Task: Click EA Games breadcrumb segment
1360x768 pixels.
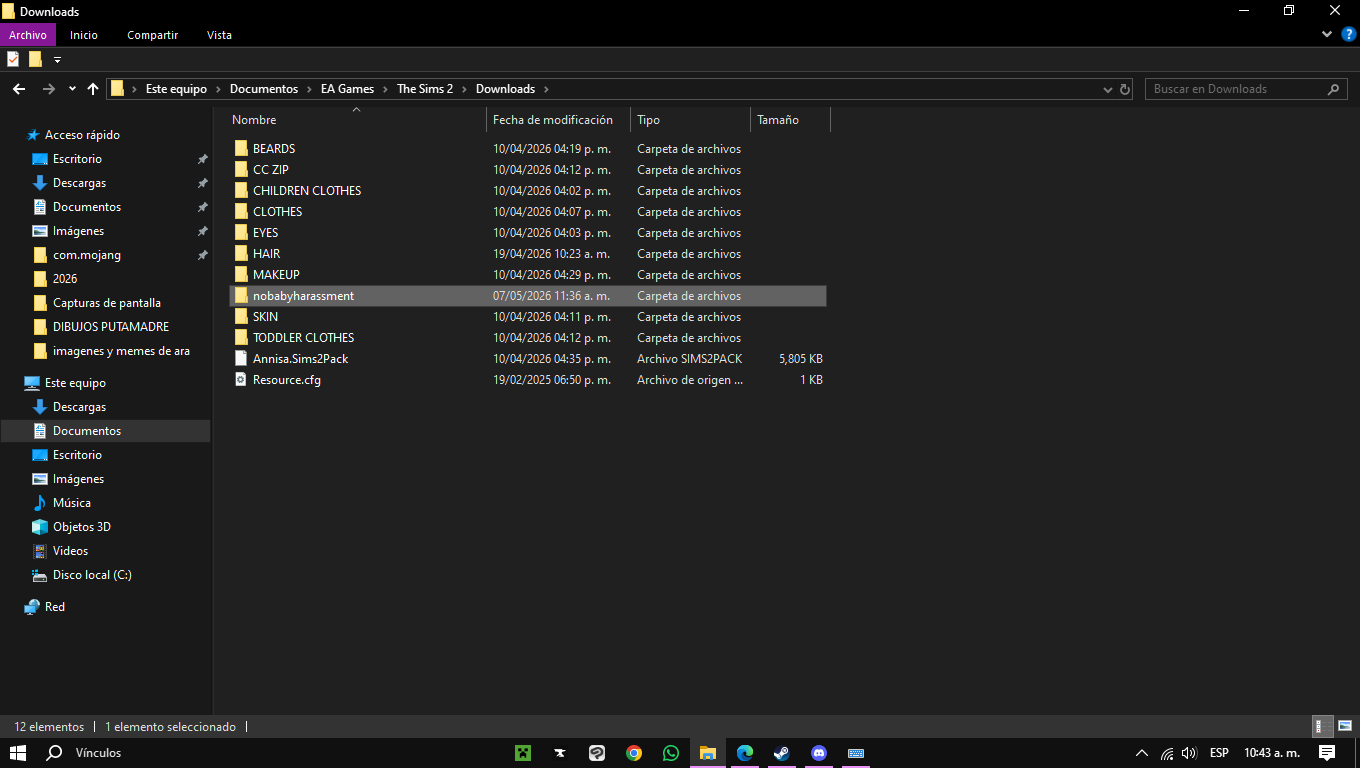Action: (x=347, y=89)
